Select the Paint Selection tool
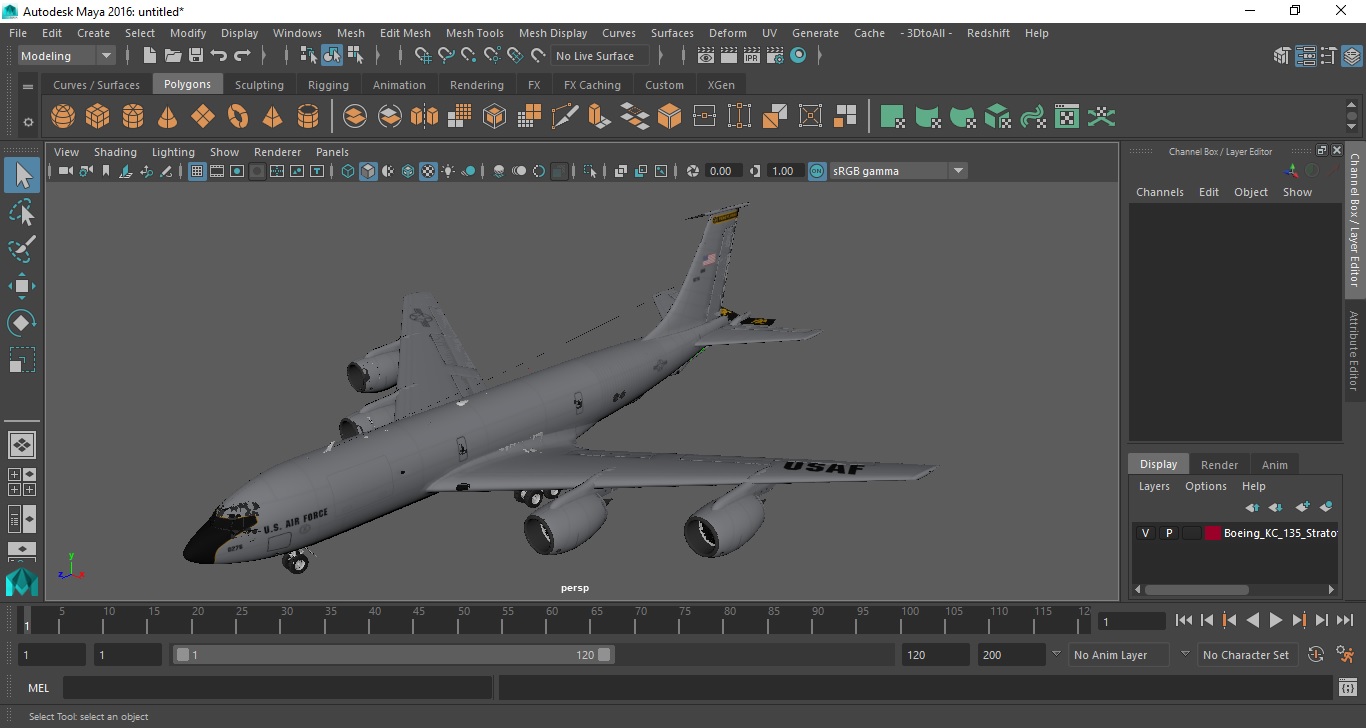1366x728 pixels. click(x=22, y=249)
